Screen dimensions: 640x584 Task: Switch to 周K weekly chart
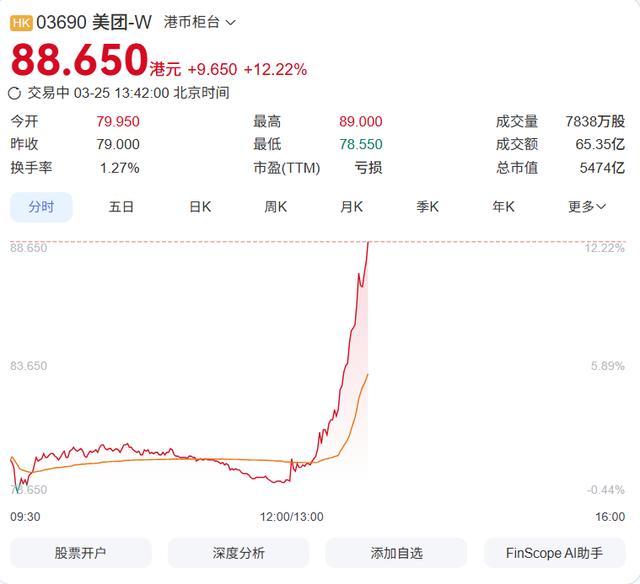point(275,207)
